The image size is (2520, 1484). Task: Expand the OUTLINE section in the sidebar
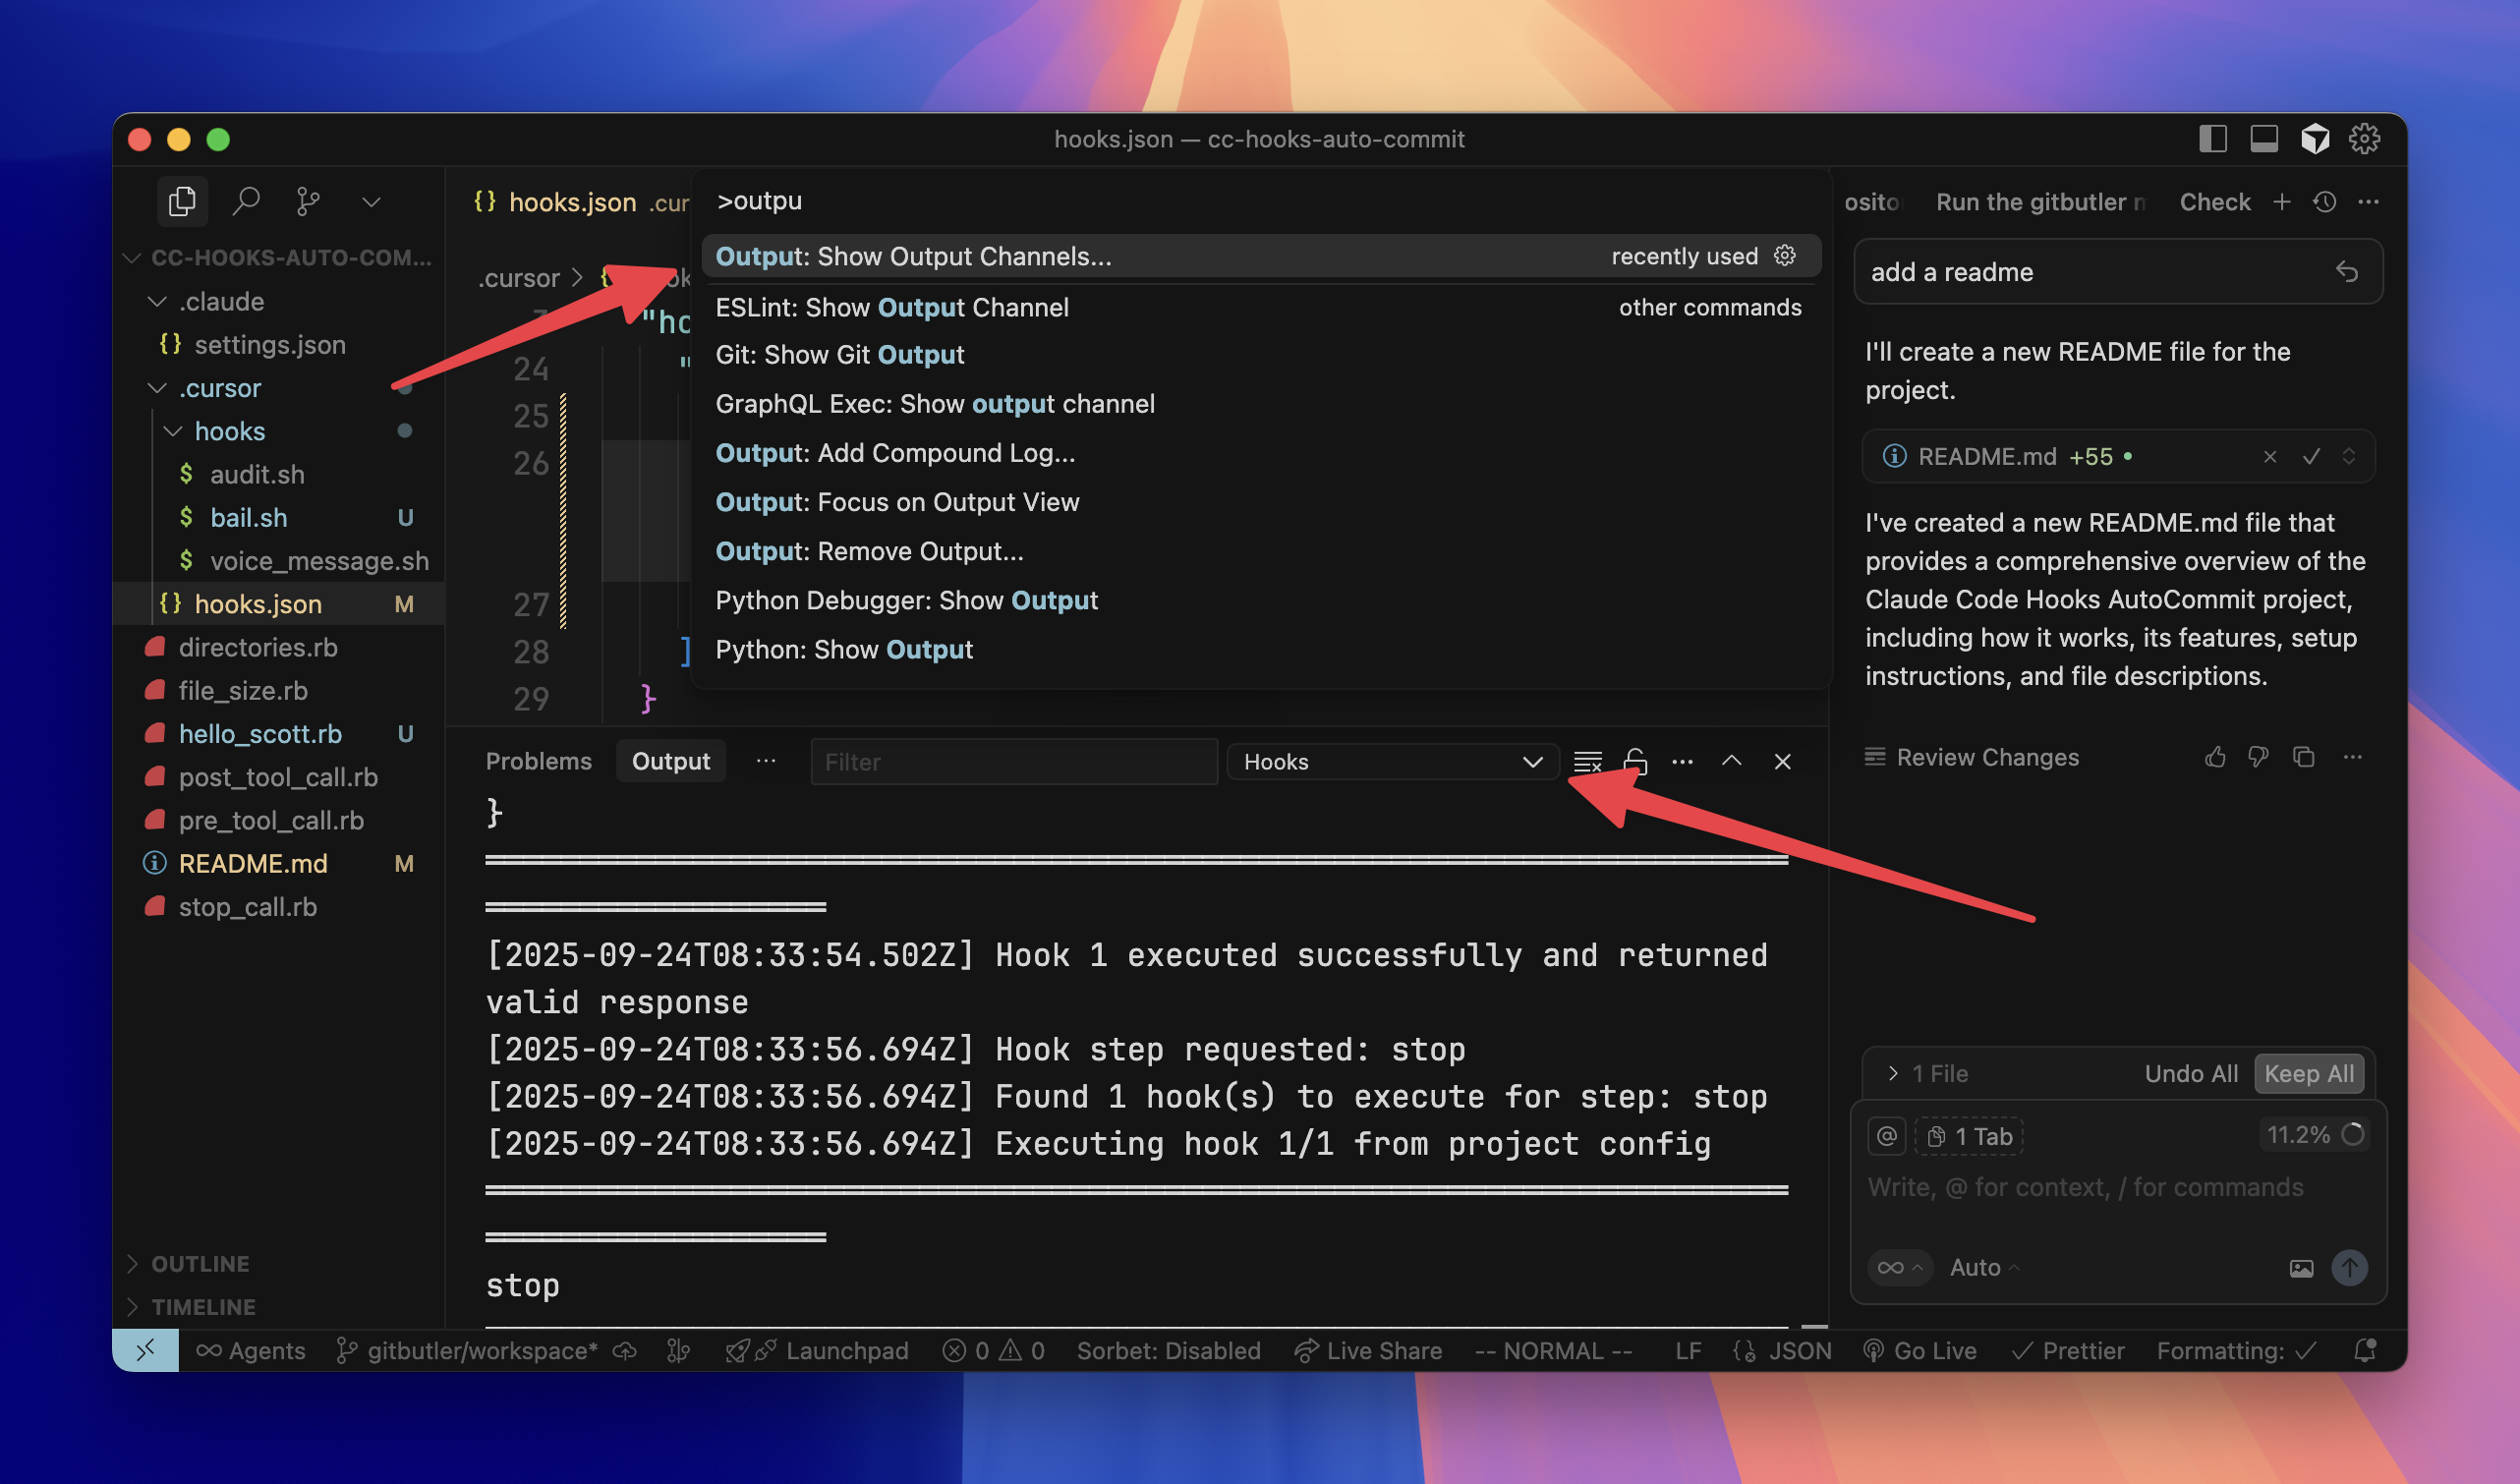200,1263
